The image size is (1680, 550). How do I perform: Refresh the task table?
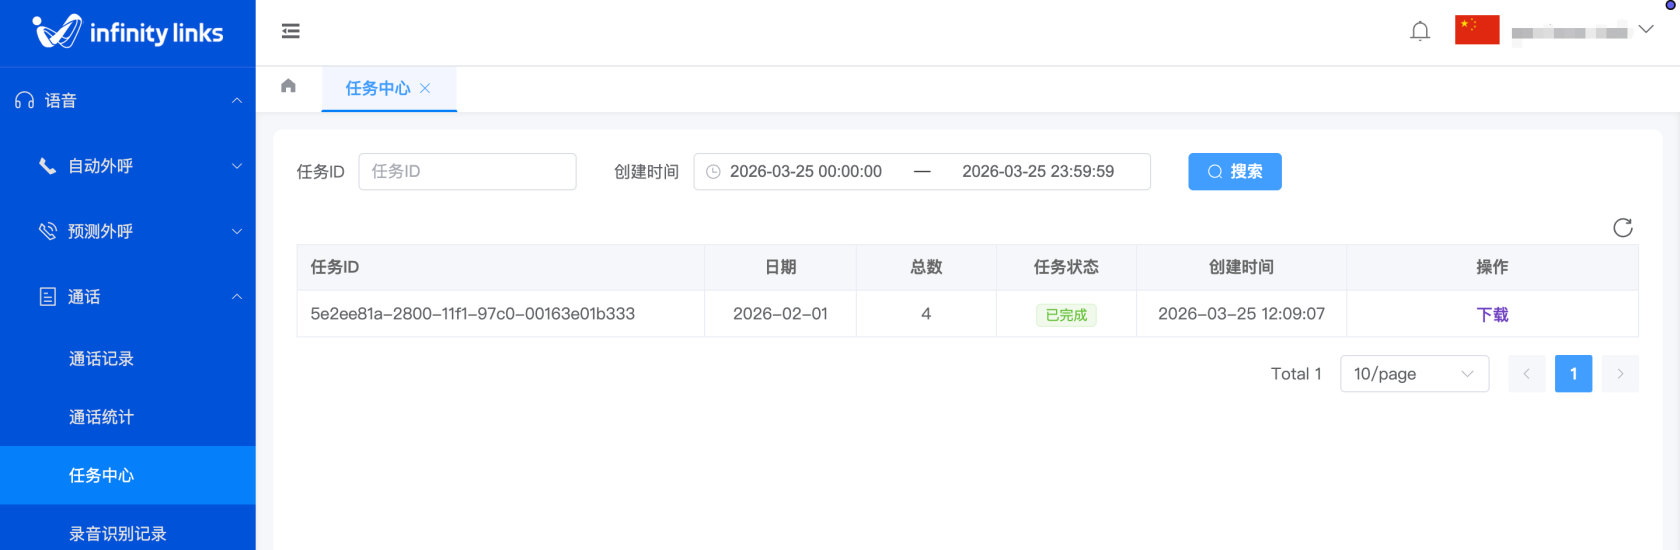tap(1622, 228)
